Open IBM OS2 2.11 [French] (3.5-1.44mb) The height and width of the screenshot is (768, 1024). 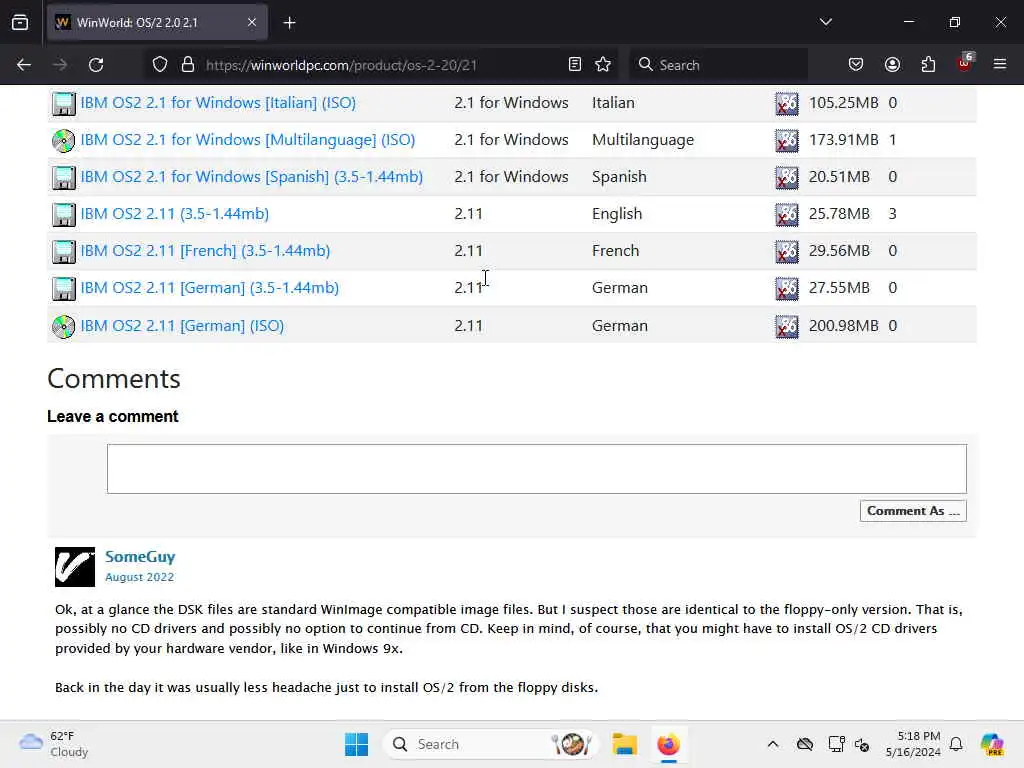(x=205, y=251)
